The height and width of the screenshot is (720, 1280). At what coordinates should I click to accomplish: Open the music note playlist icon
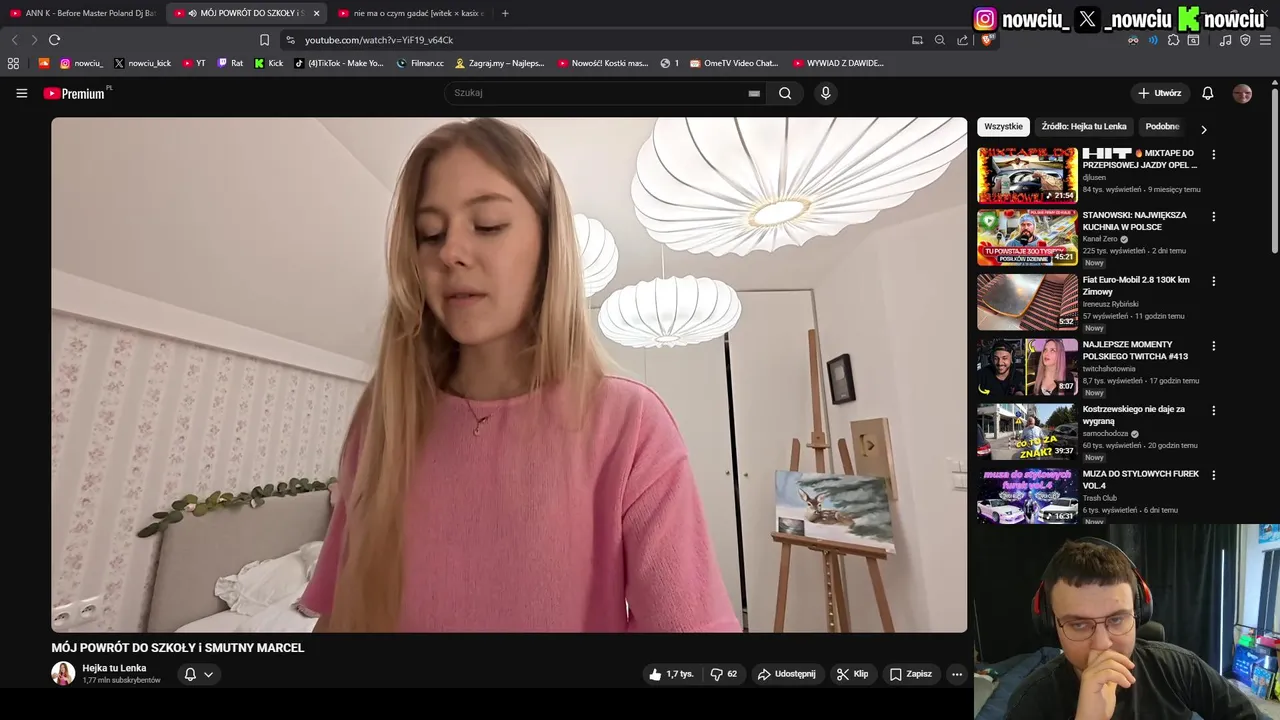1225,40
